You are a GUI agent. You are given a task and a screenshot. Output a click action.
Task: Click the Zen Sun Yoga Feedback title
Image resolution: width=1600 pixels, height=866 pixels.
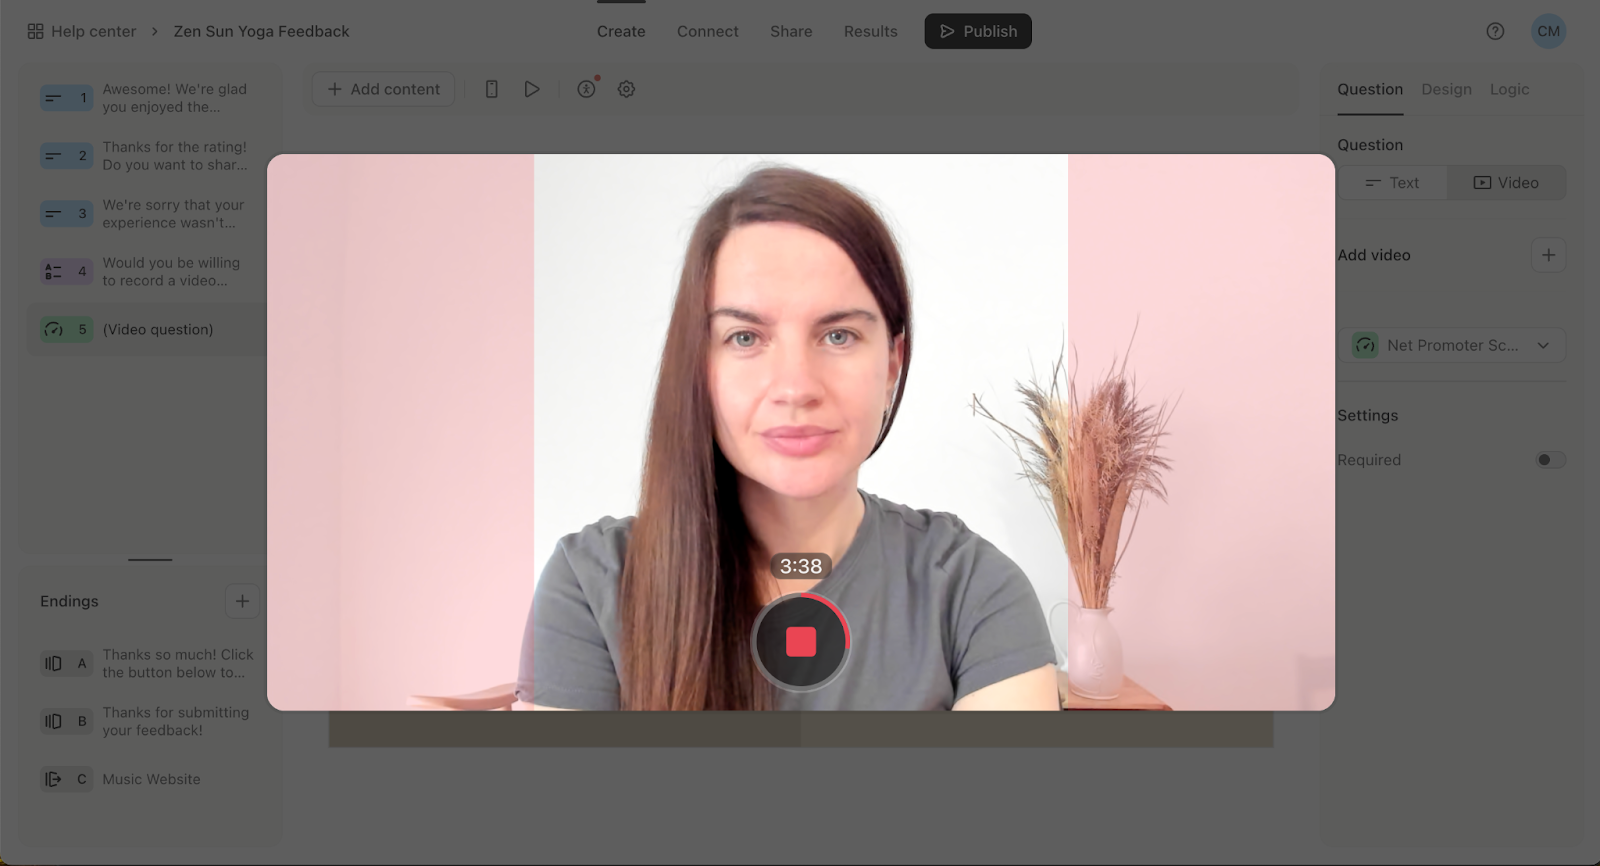click(x=262, y=31)
